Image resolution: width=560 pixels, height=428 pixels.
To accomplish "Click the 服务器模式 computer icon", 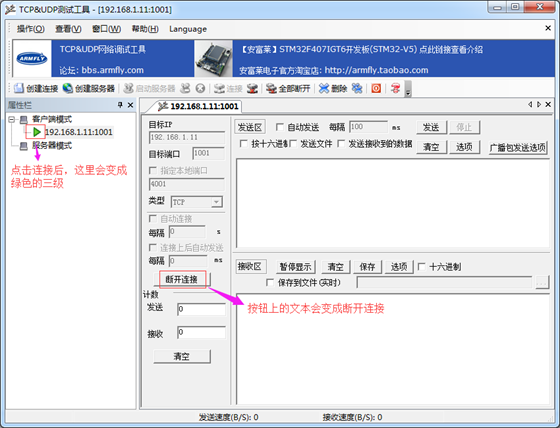I will click(x=24, y=146).
